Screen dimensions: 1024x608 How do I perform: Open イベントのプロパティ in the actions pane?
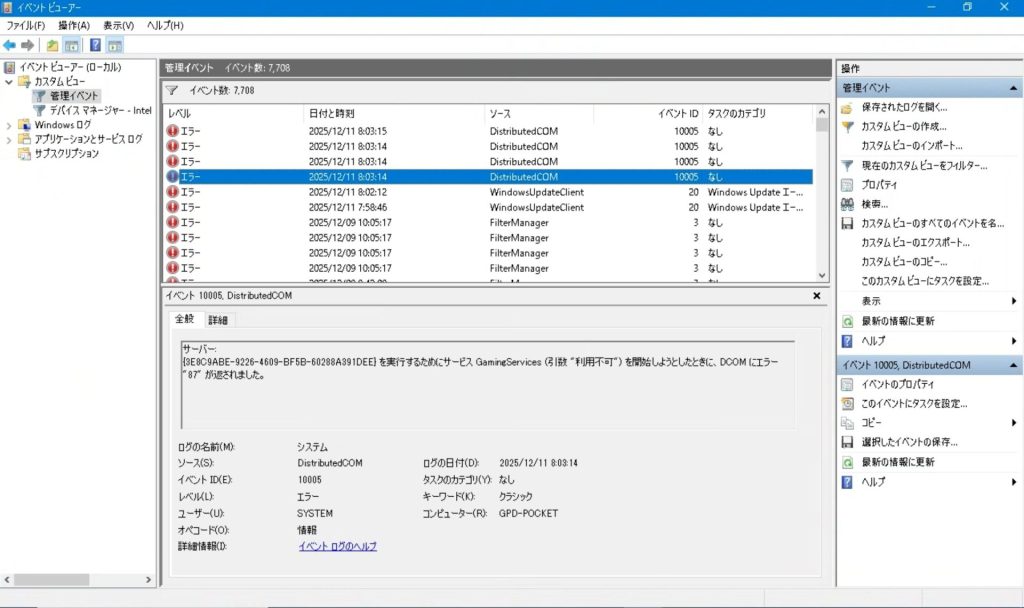pos(898,384)
